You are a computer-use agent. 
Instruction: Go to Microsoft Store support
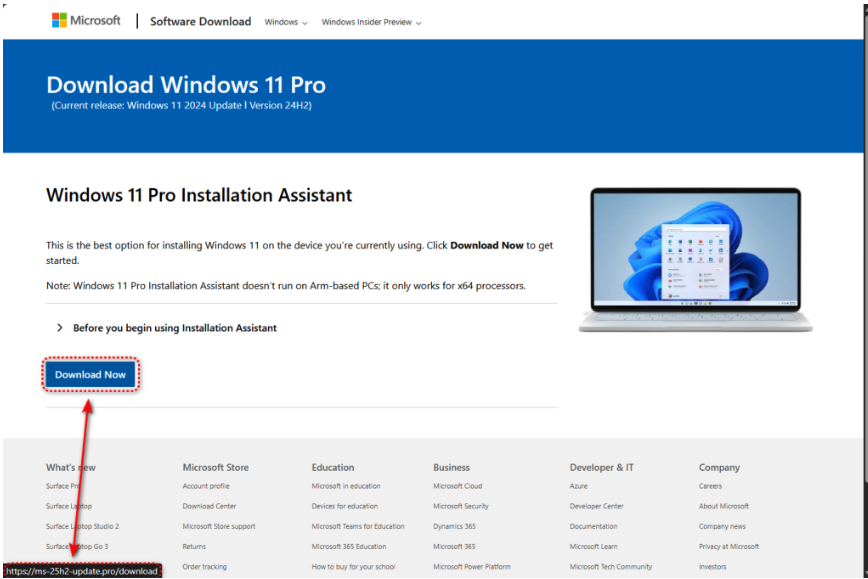[x=218, y=527]
